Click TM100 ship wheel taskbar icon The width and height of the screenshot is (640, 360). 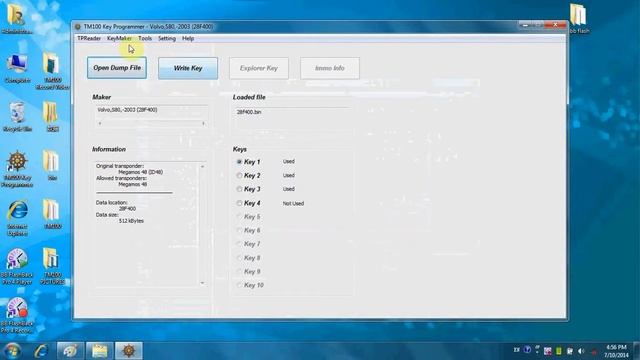(129, 351)
